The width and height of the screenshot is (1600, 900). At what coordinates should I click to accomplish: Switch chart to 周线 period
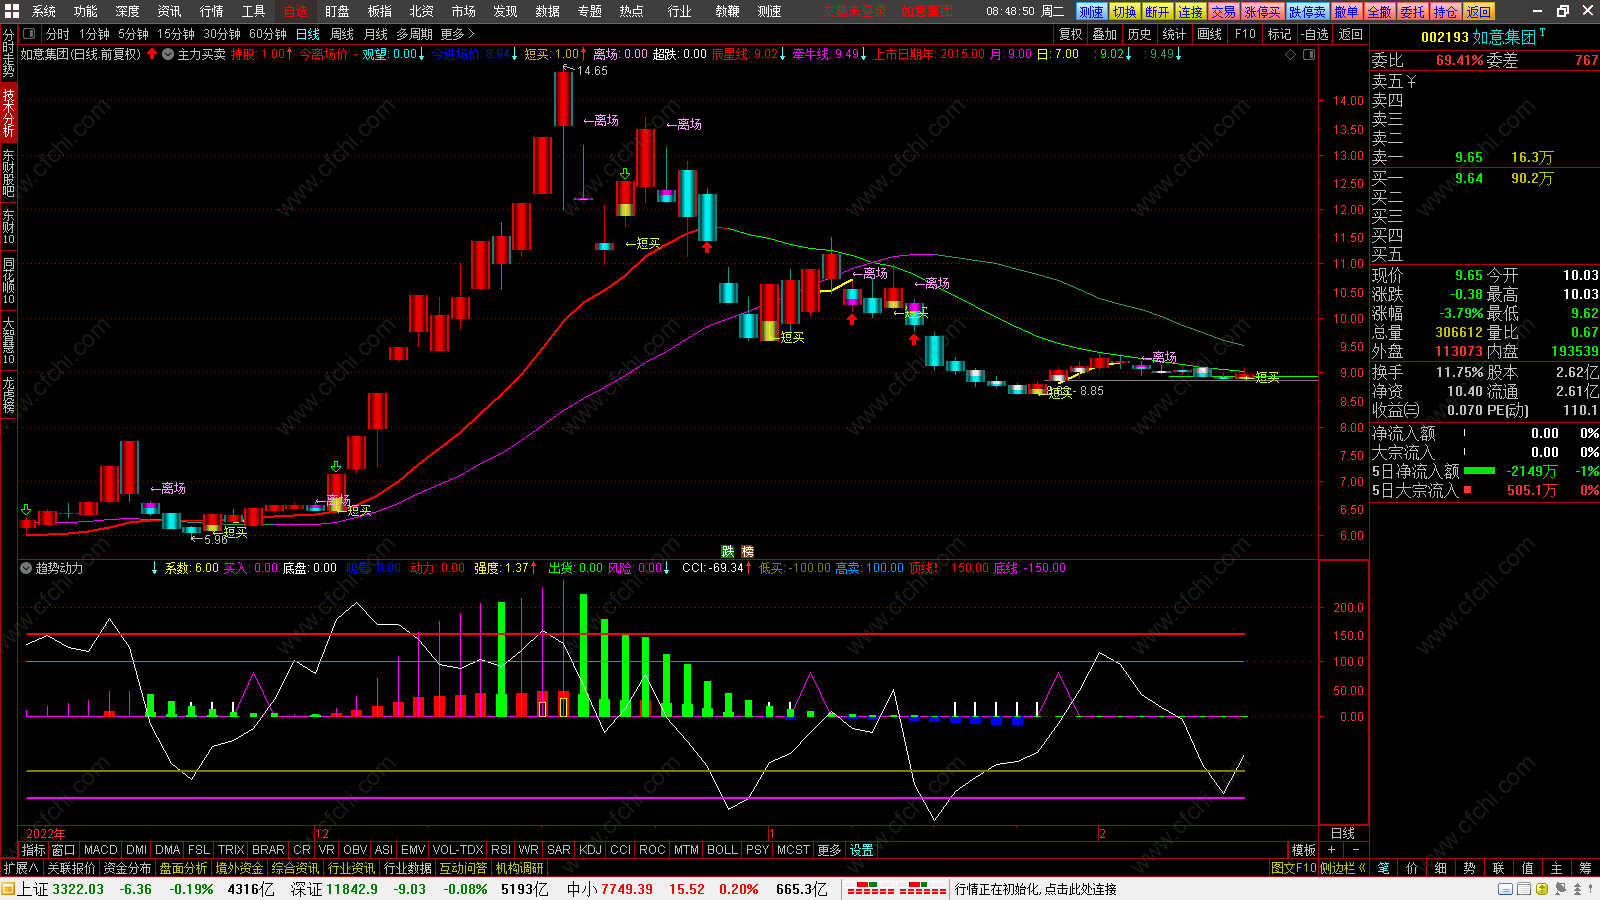point(342,34)
